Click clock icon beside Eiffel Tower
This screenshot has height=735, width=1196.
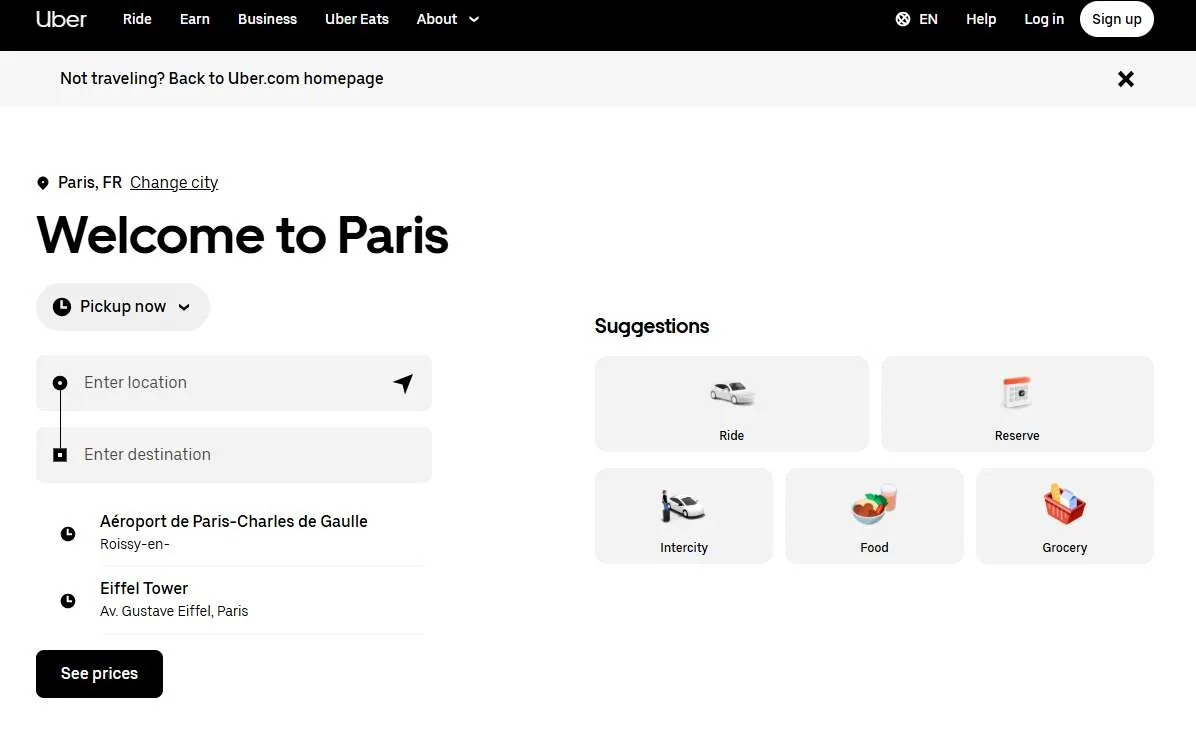click(x=68, y=601)
